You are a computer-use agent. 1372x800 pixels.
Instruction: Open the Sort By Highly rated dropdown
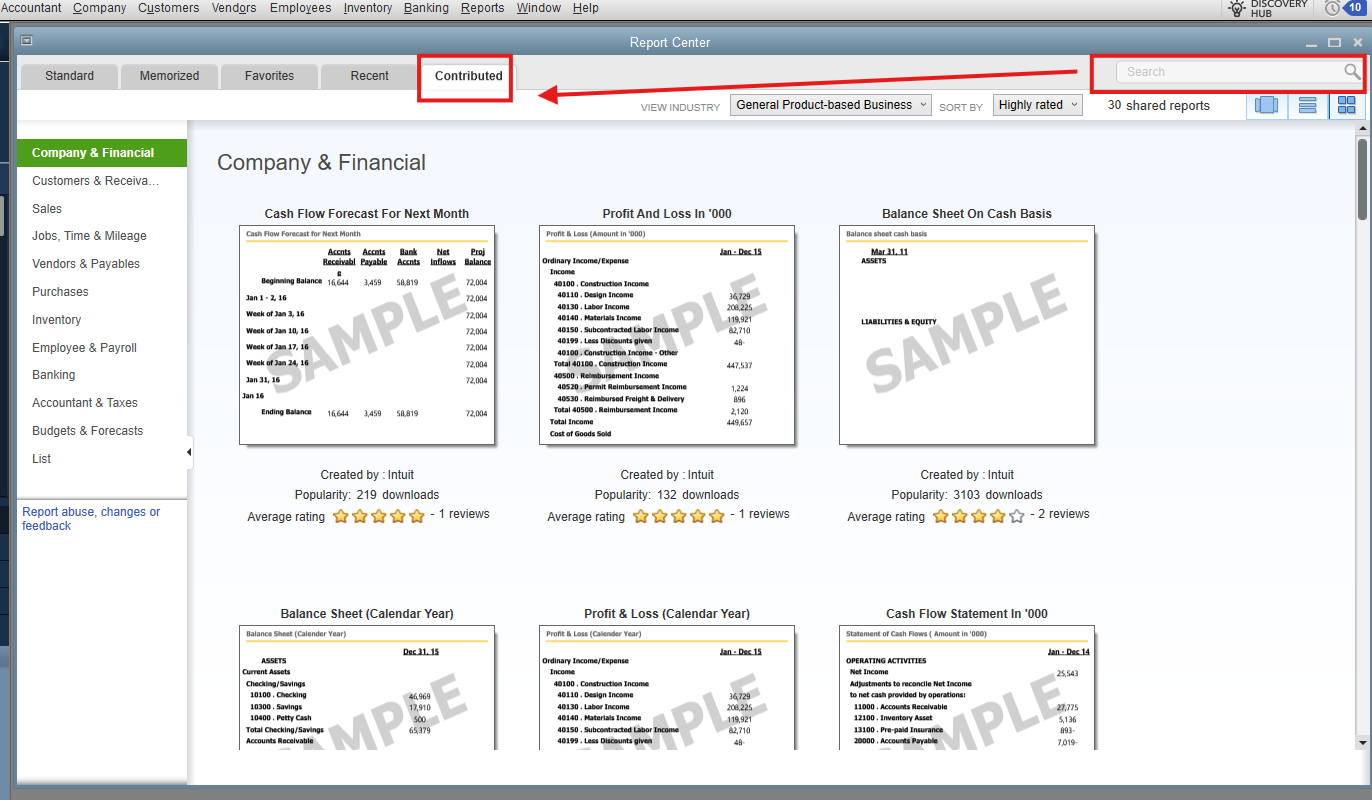tap(1038, 105)
